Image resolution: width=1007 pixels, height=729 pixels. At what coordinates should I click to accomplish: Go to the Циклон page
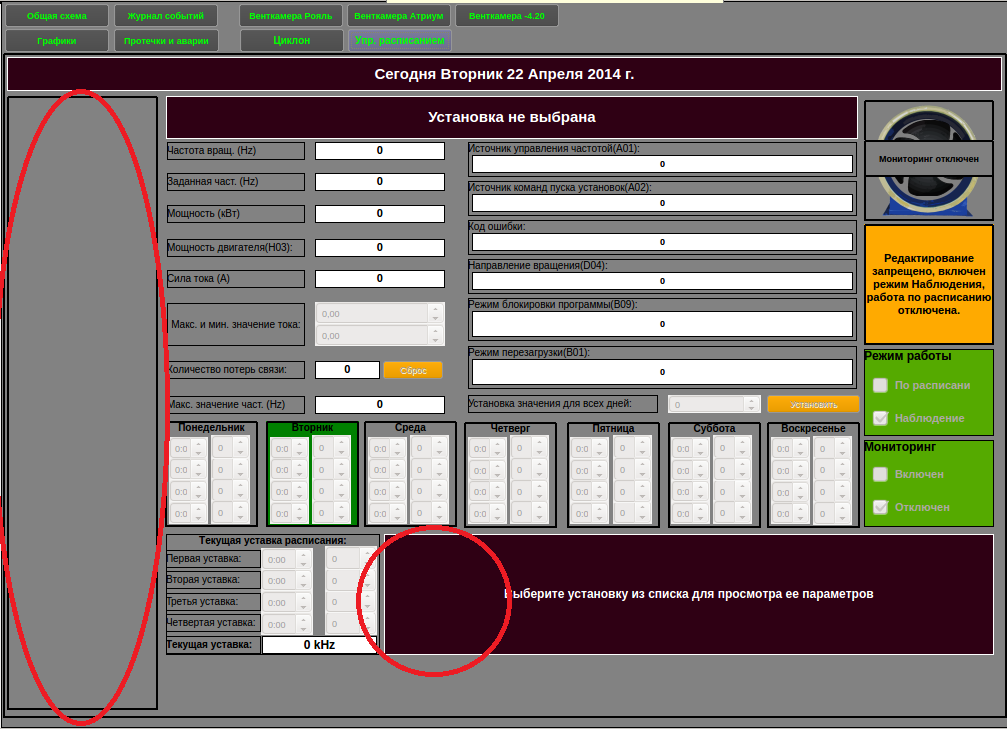click(293, 41)
